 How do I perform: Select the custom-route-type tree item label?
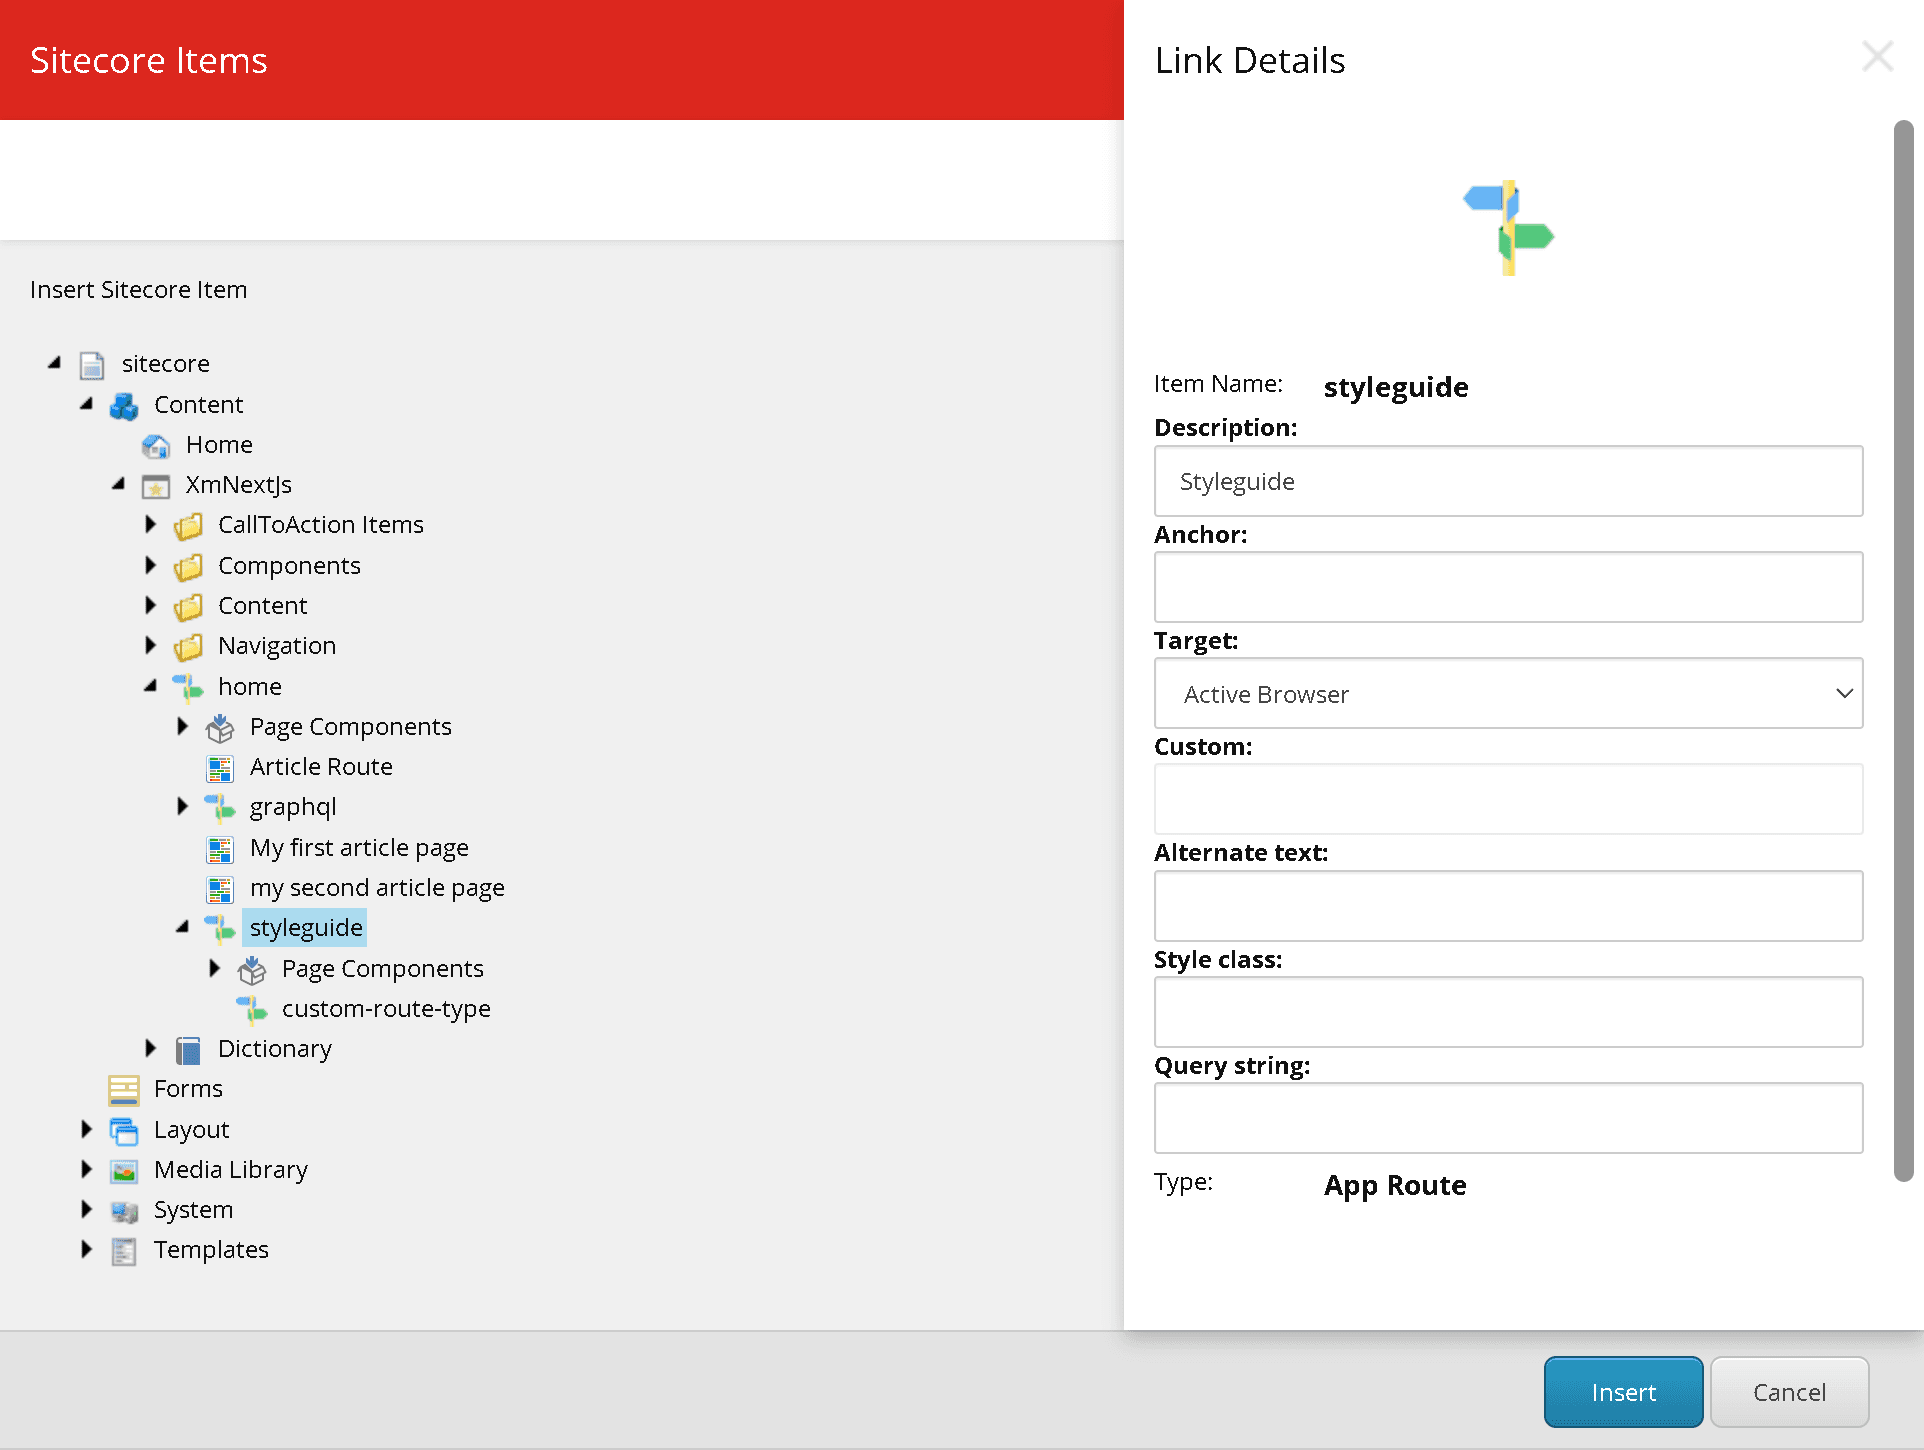(386, 1008)
